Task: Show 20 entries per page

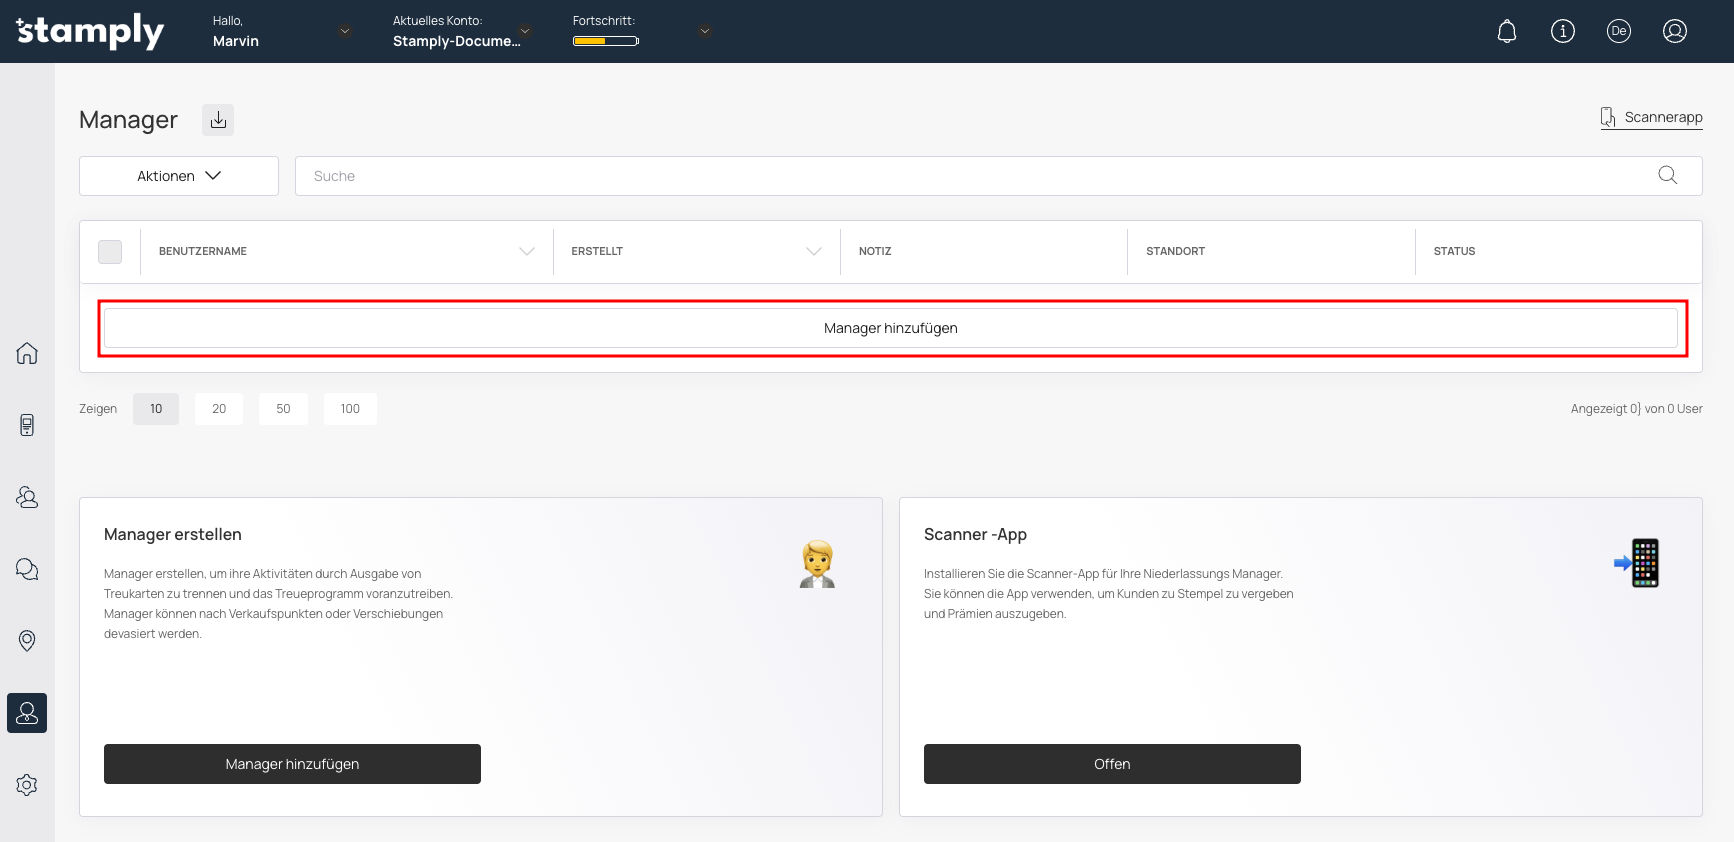Action: 219,409
